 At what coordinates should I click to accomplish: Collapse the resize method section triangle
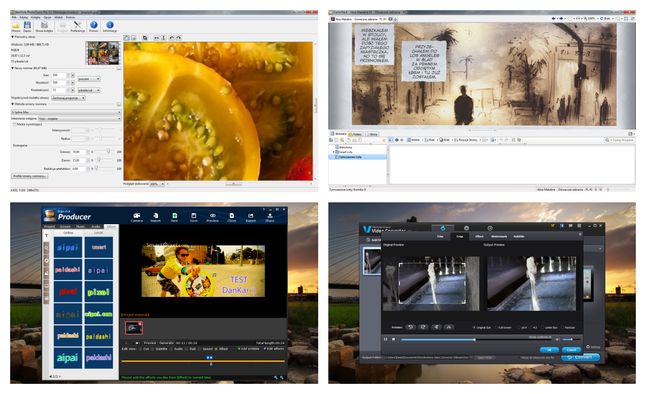point(13,104)
